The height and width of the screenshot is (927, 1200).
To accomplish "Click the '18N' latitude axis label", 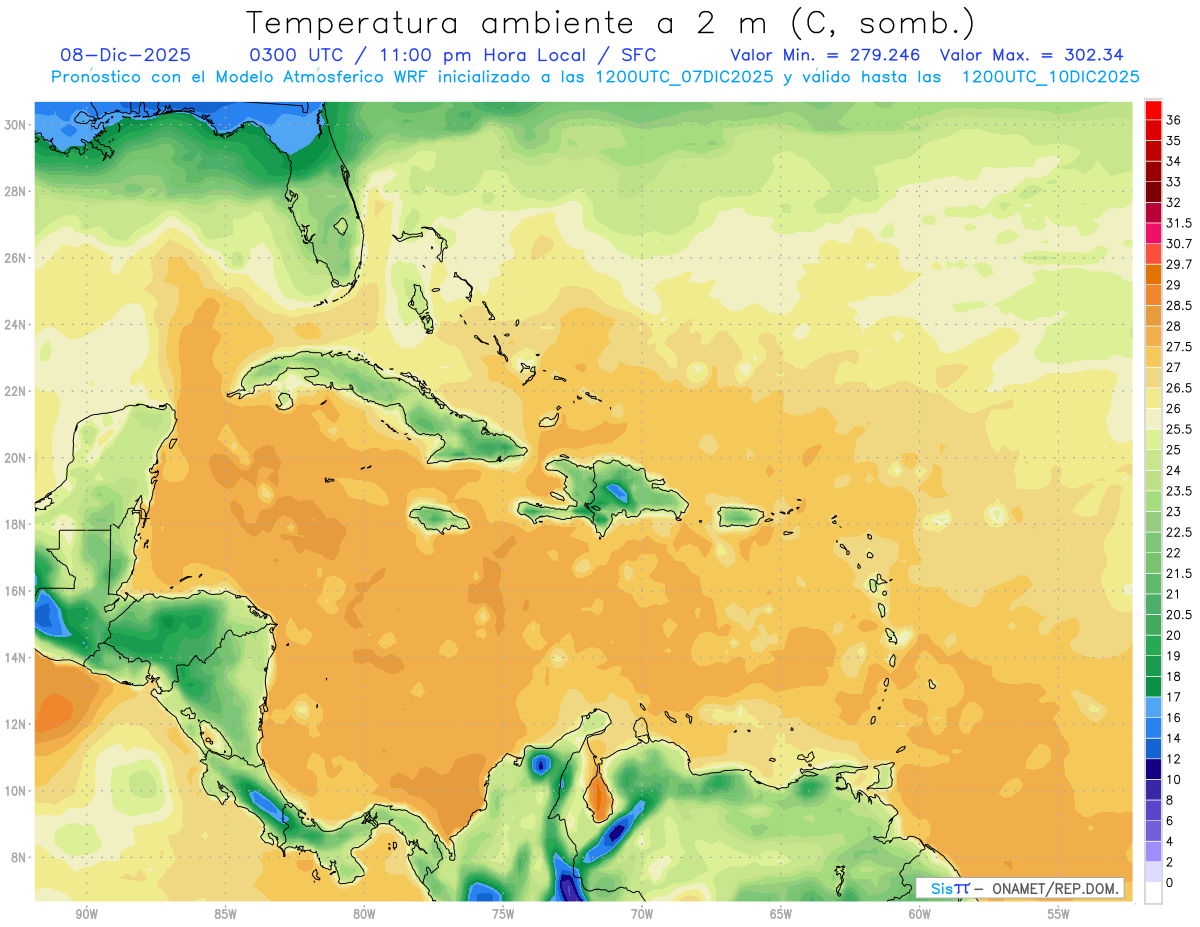I will coord(17,524).
